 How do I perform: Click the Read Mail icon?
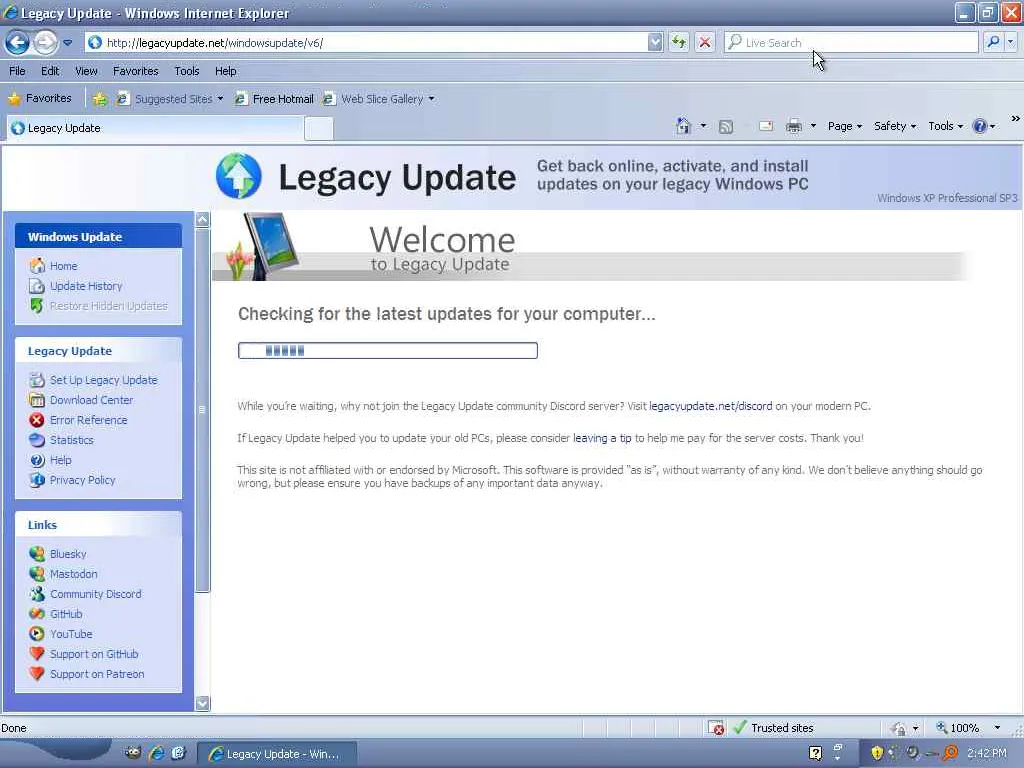coord(766,126)
